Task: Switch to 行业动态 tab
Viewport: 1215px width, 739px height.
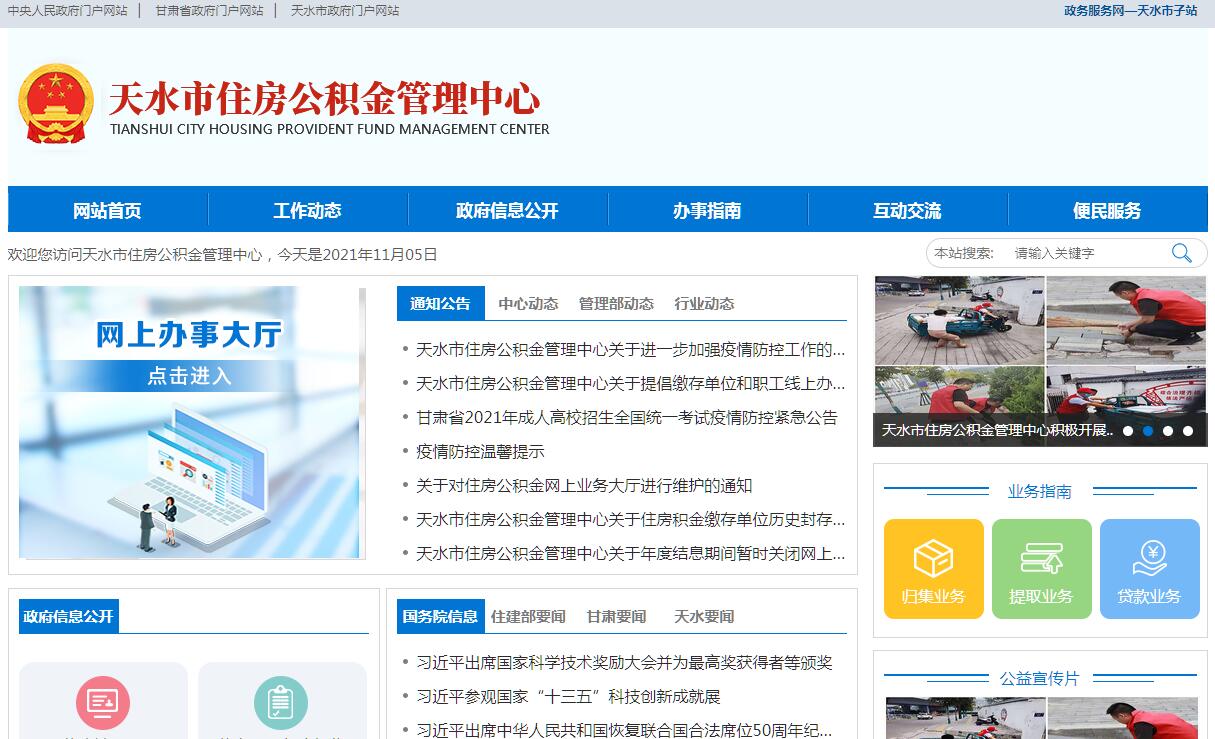Action: click(704, 304)
